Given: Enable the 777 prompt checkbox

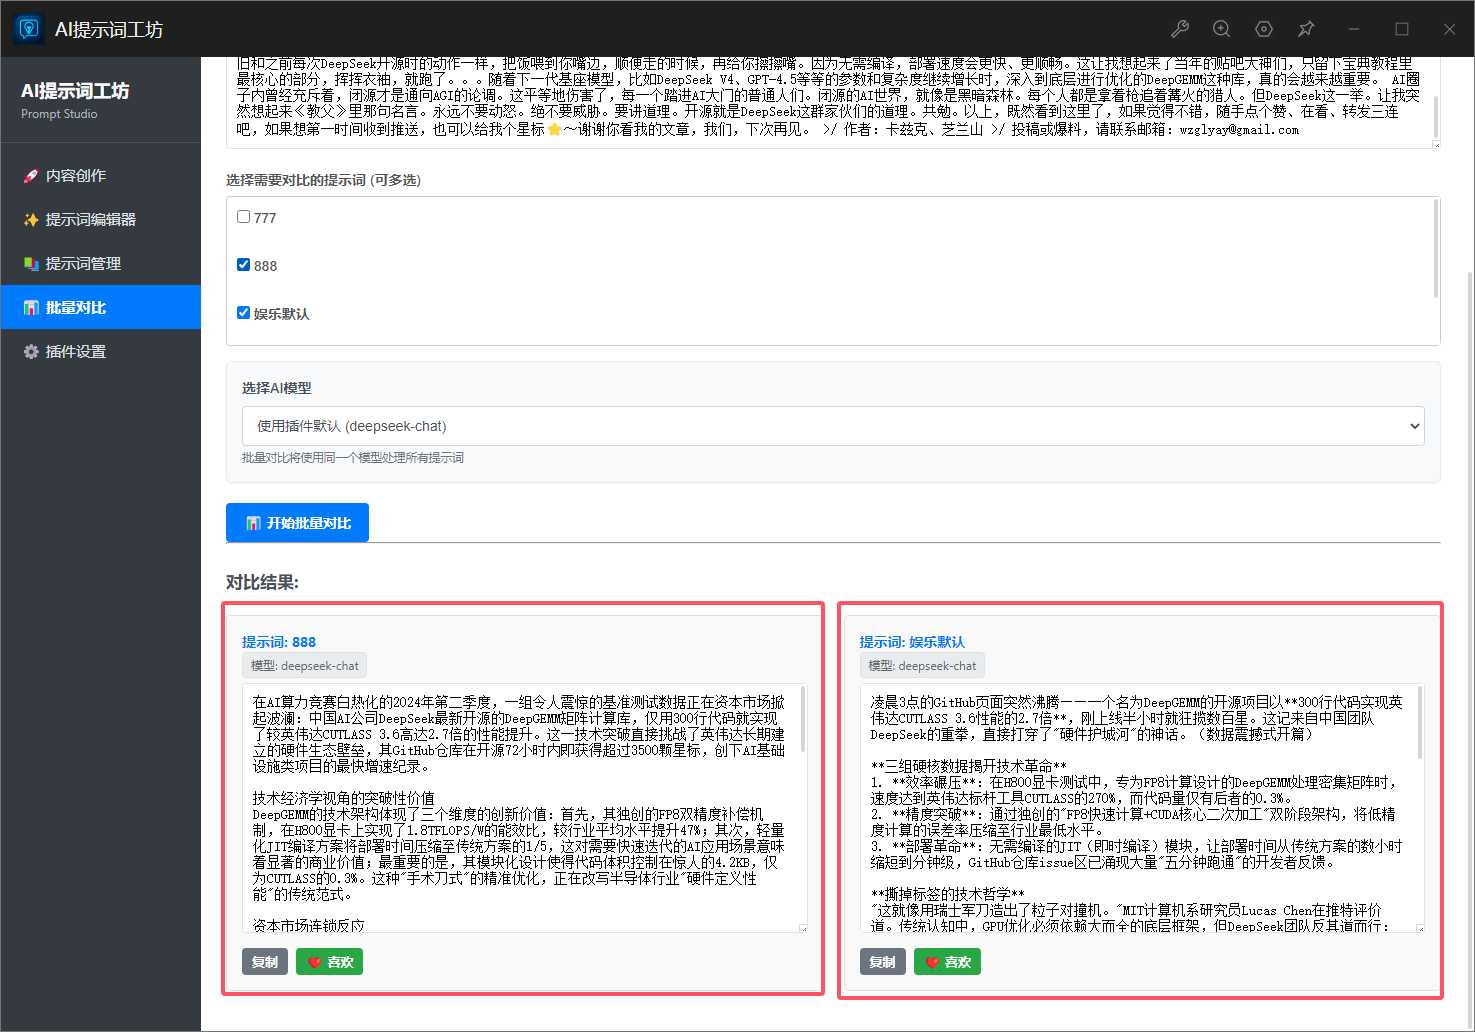Looking at the screenshot, I should tap(243, 216).
